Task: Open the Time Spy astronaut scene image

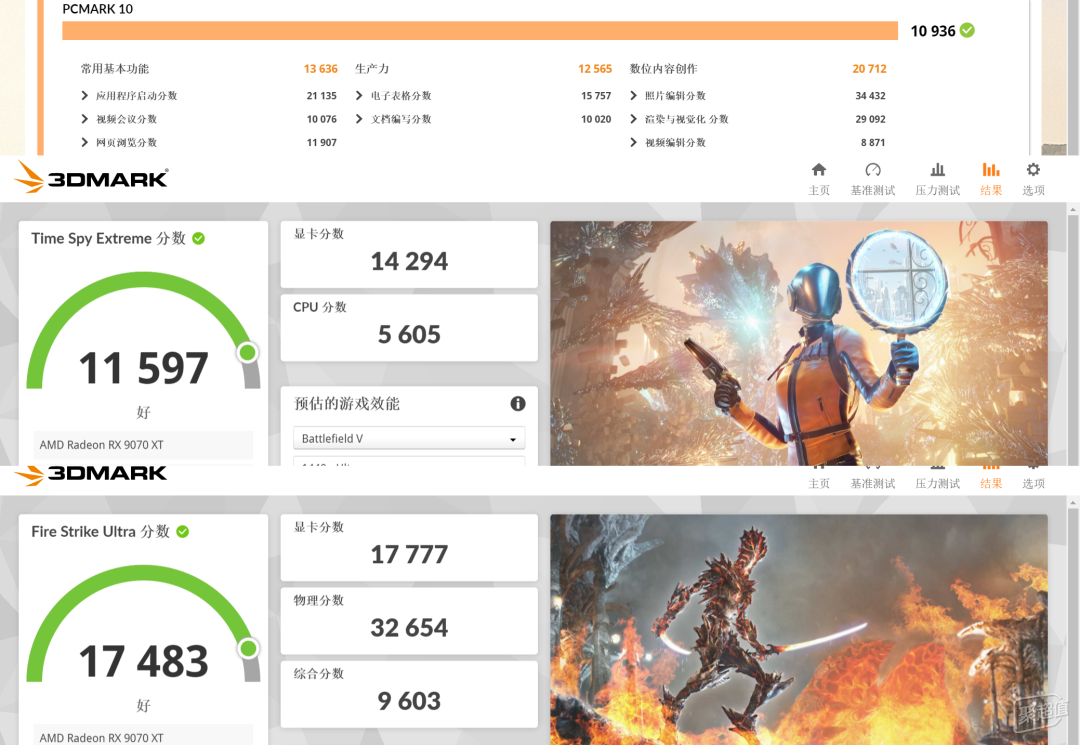Action: pos(799,343)
